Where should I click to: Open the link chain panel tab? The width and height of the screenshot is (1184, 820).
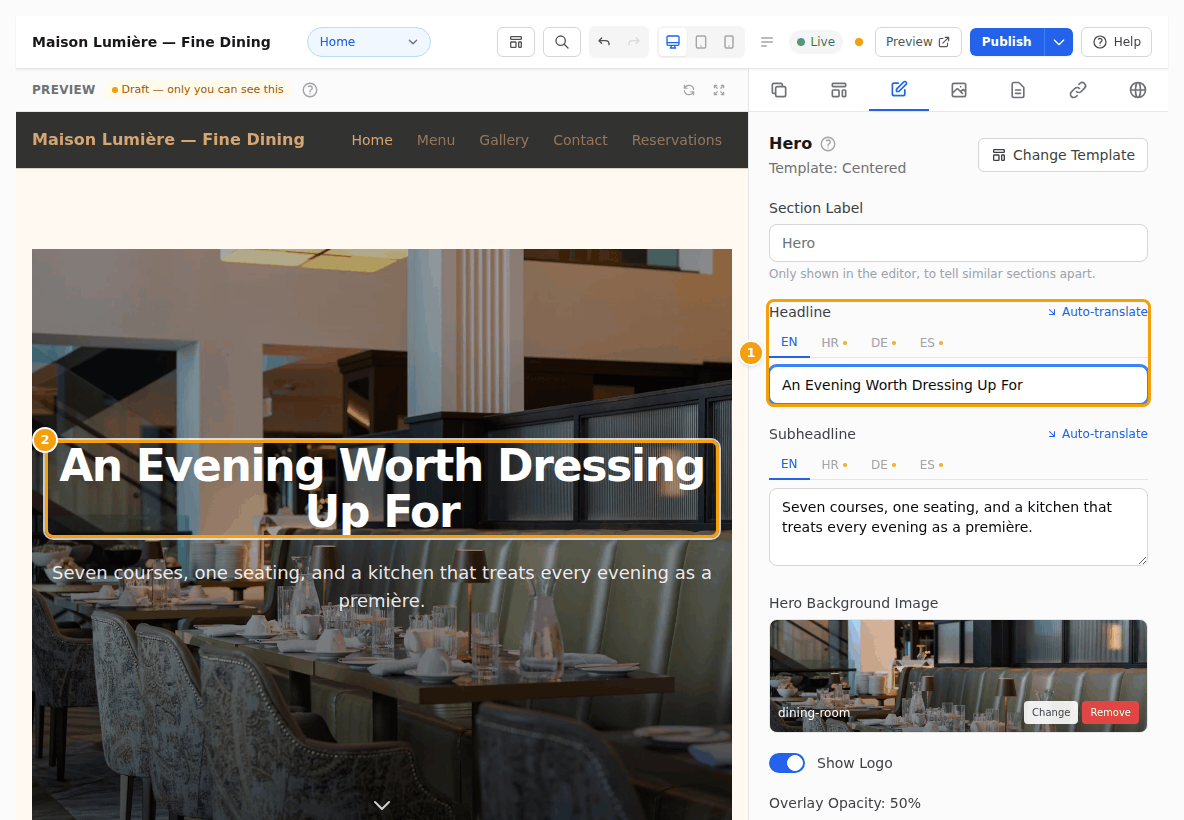click(x=1078, y=90)
